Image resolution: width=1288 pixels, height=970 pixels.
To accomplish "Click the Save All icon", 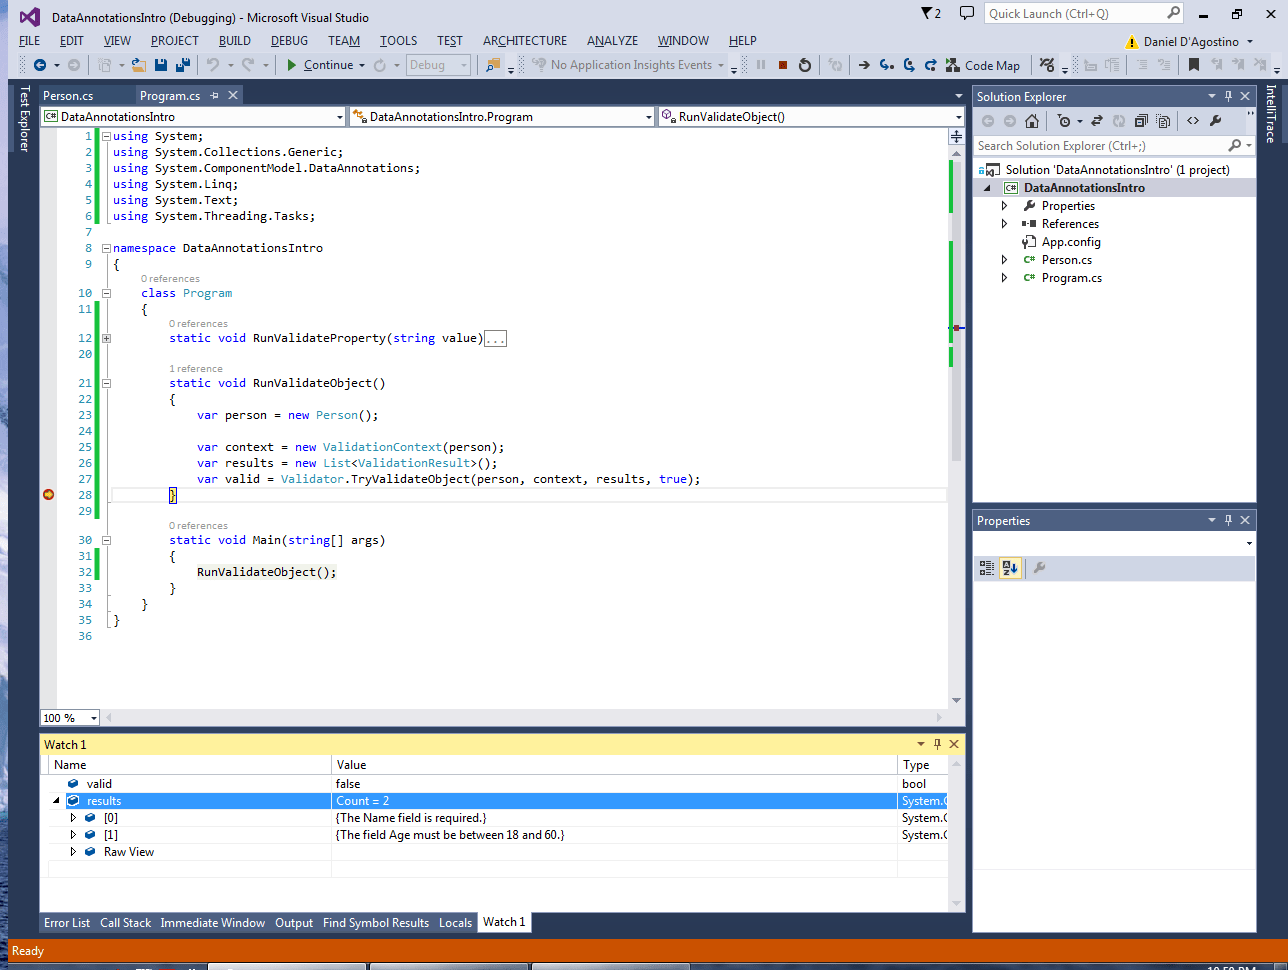I will point(182,65).
